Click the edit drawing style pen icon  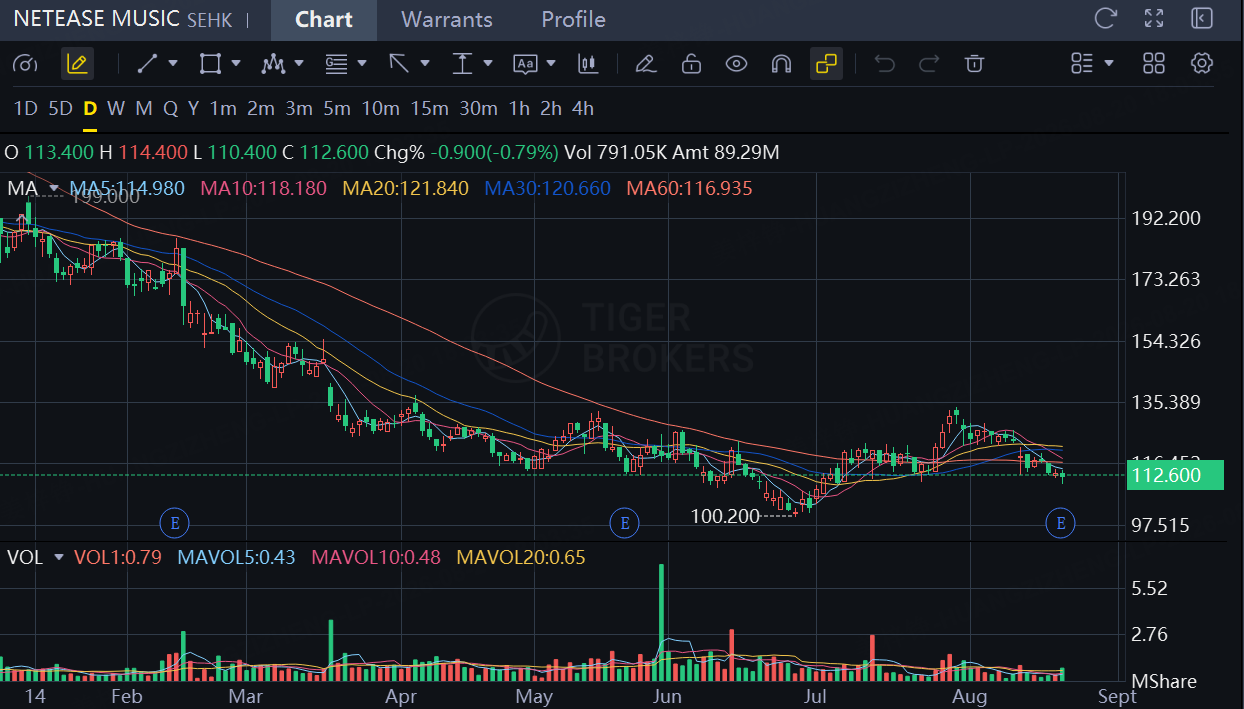click(645, 64)
